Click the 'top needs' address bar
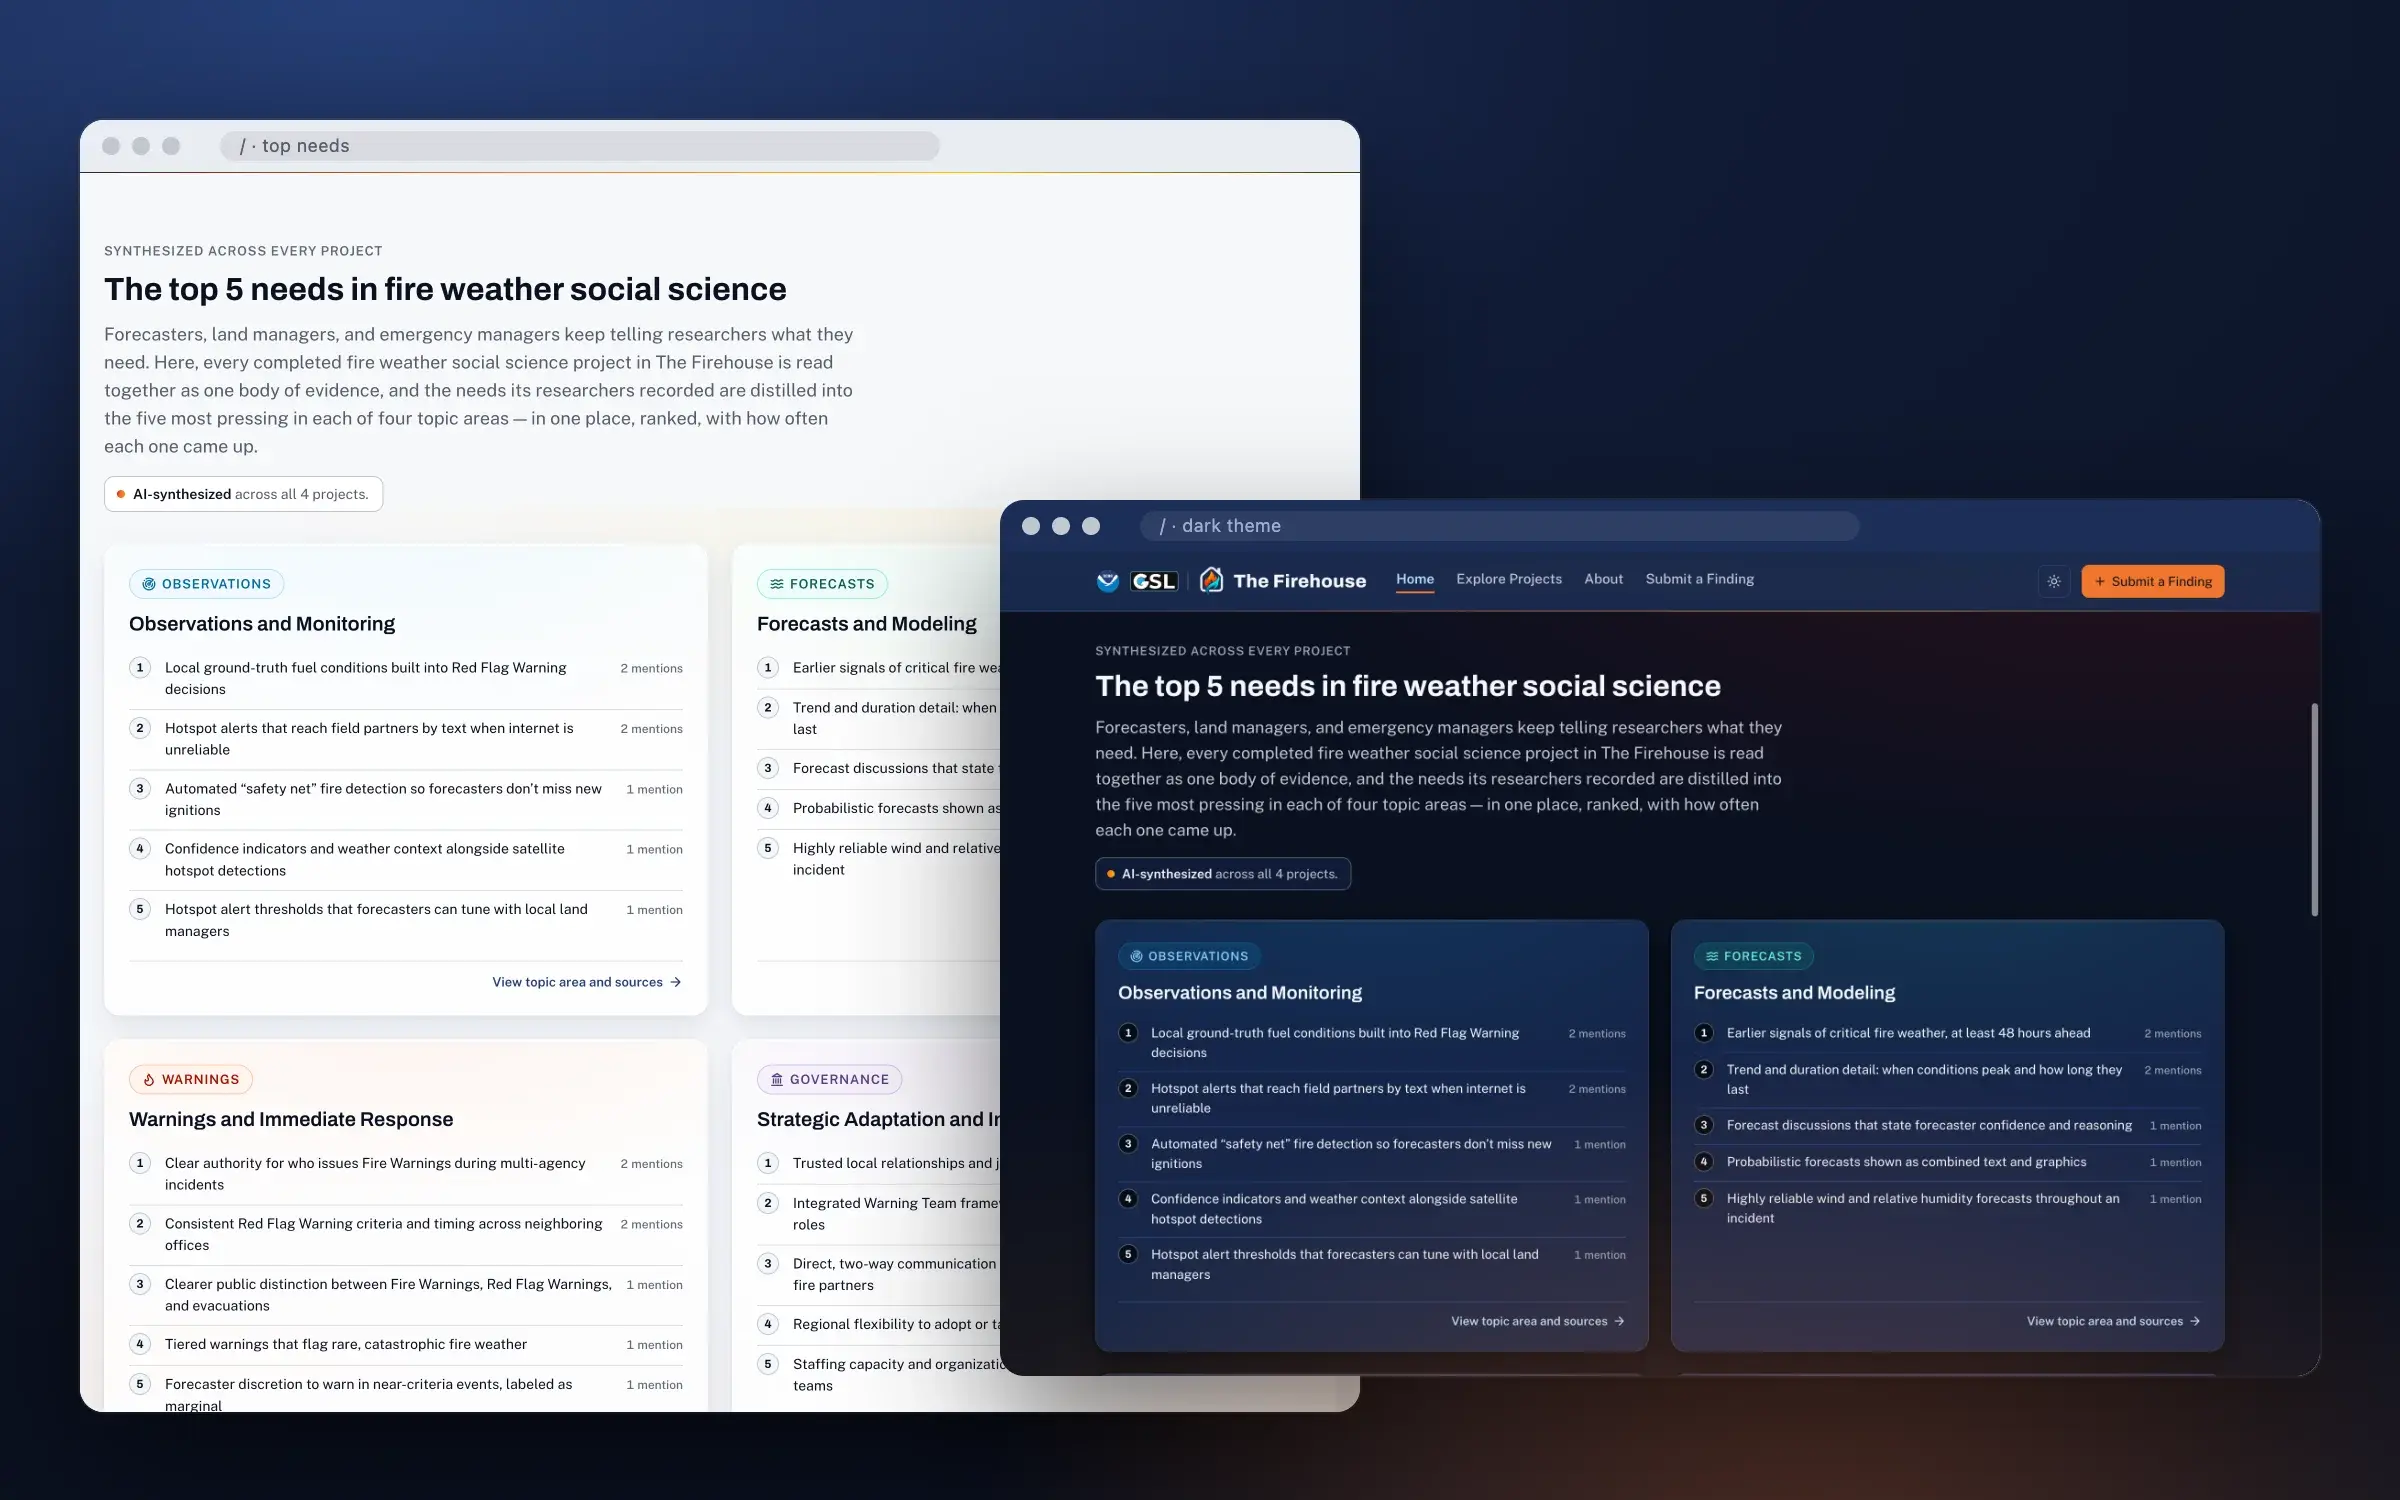 [x=579, y=146]
